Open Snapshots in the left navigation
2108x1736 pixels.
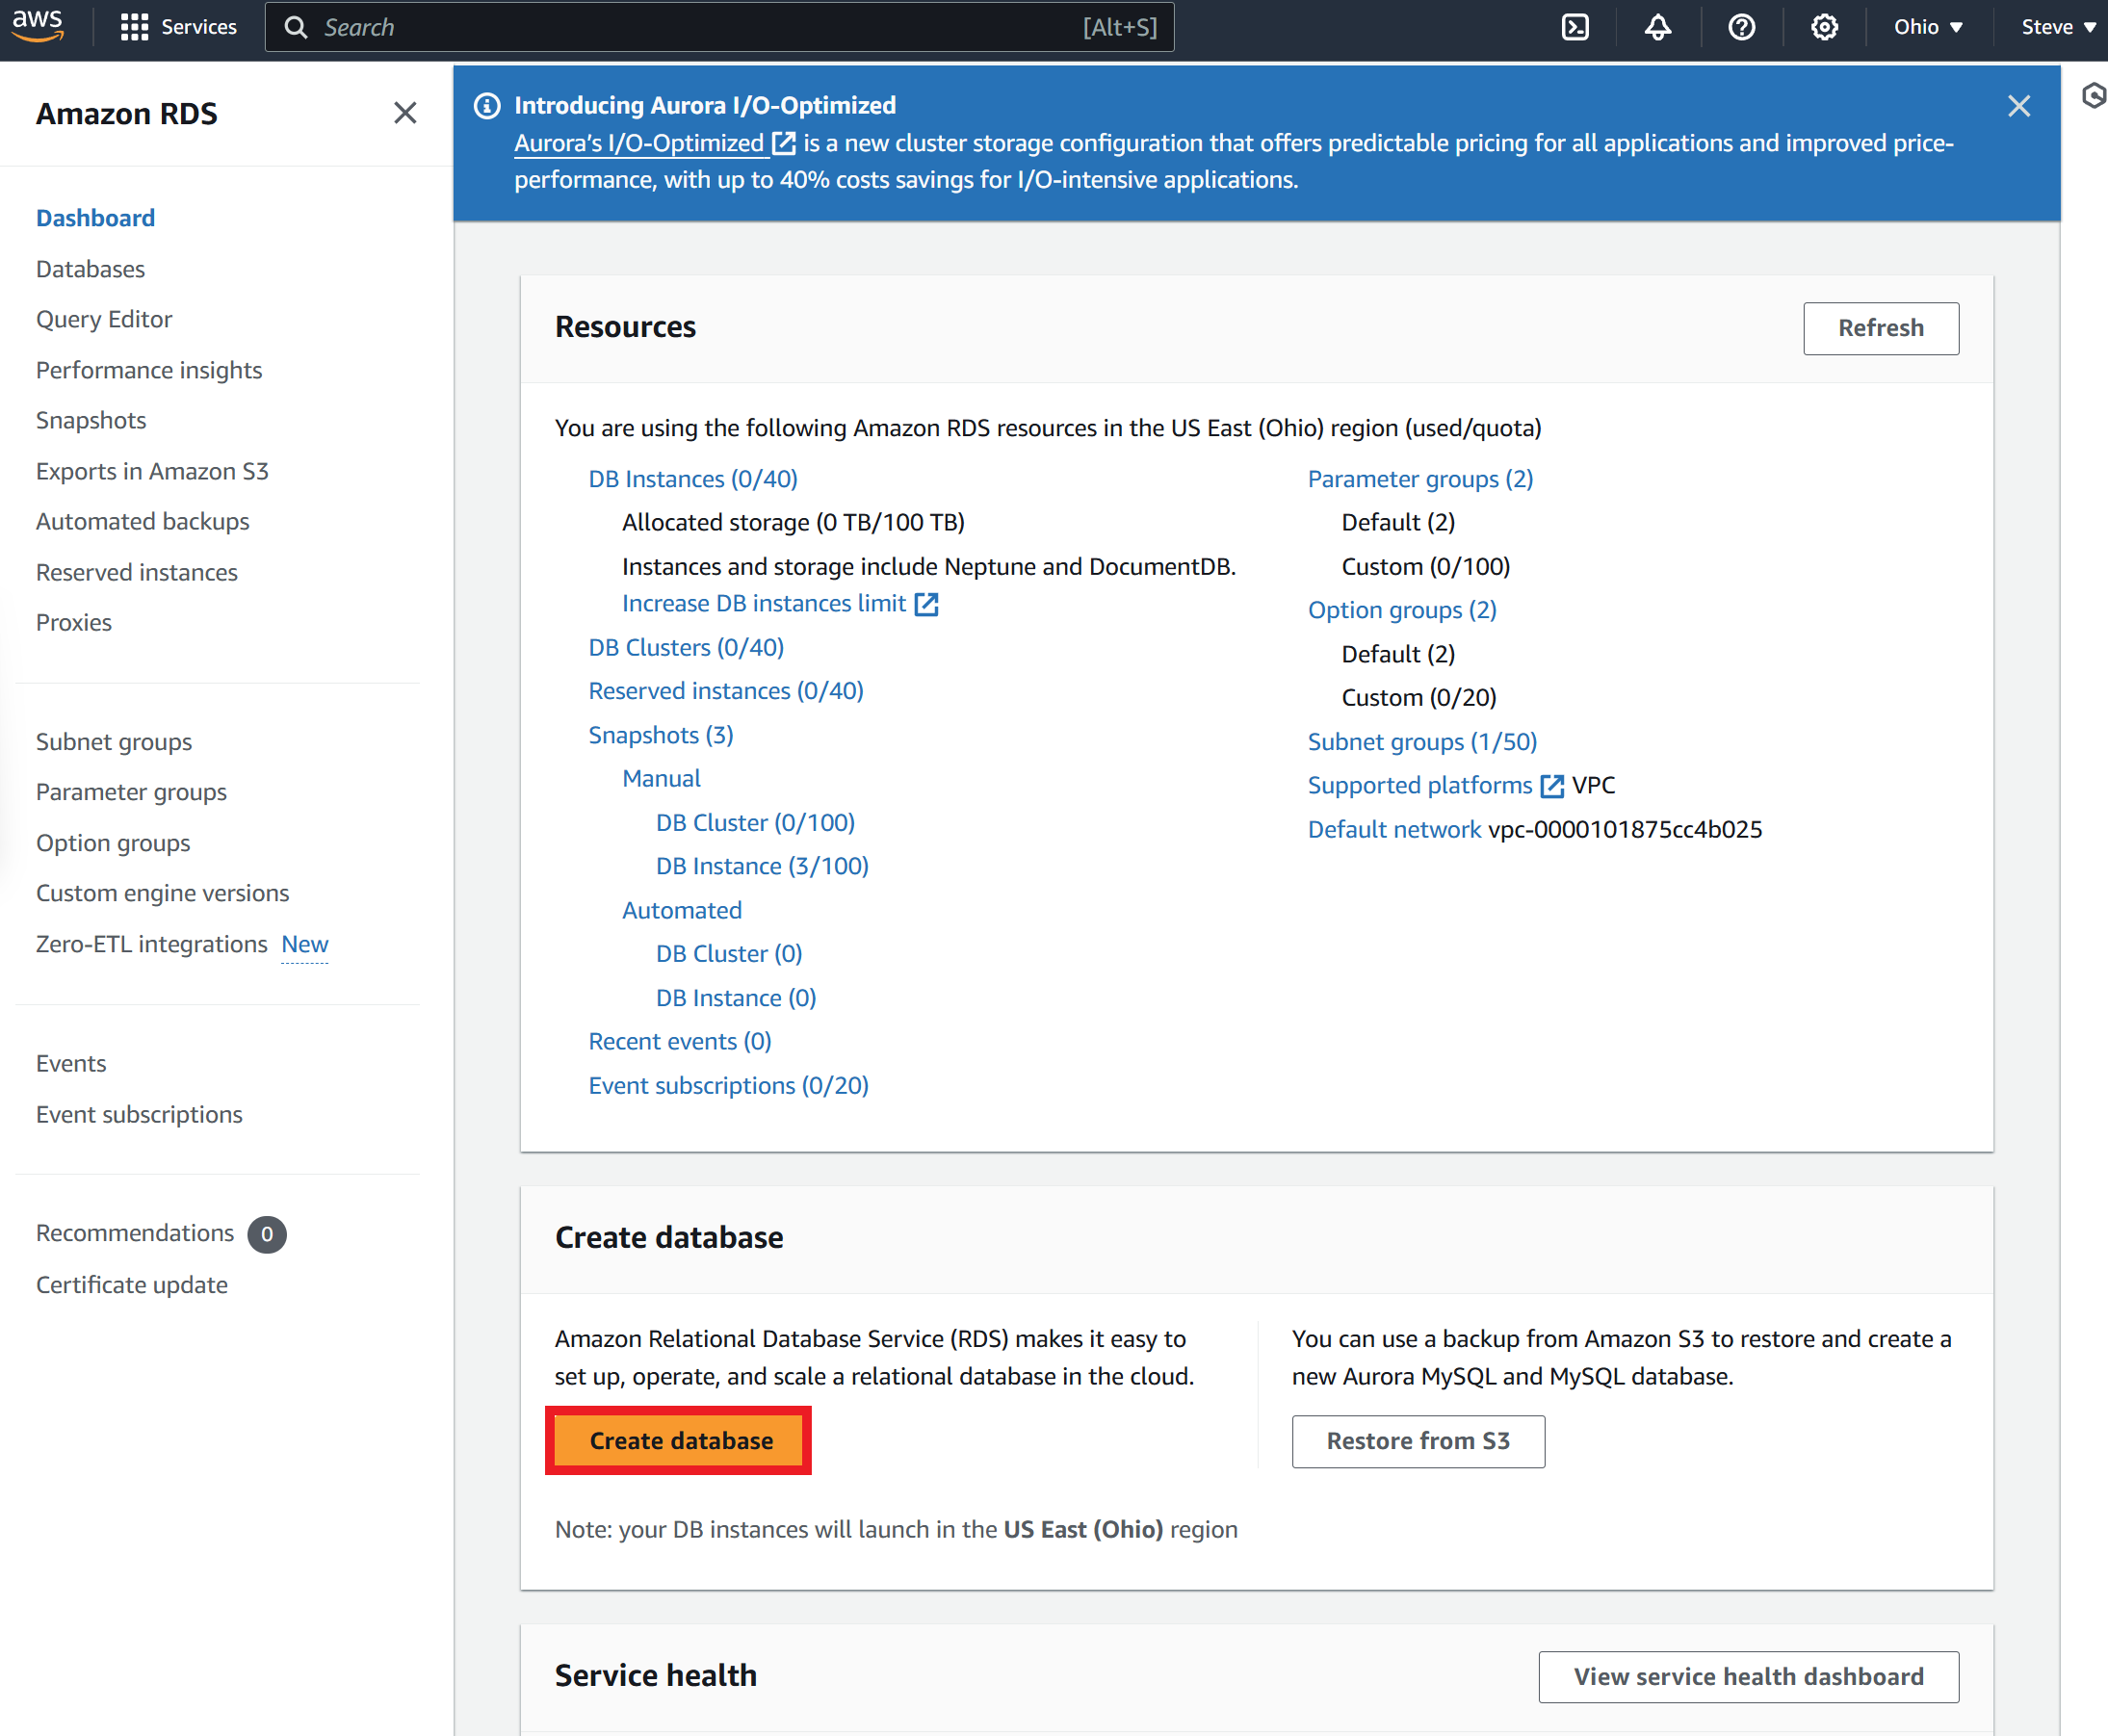[91, 420]
